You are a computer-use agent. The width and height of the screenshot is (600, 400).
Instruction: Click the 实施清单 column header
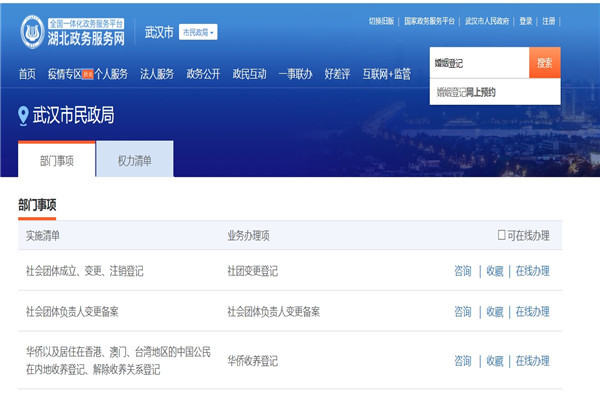coord(42,235)
